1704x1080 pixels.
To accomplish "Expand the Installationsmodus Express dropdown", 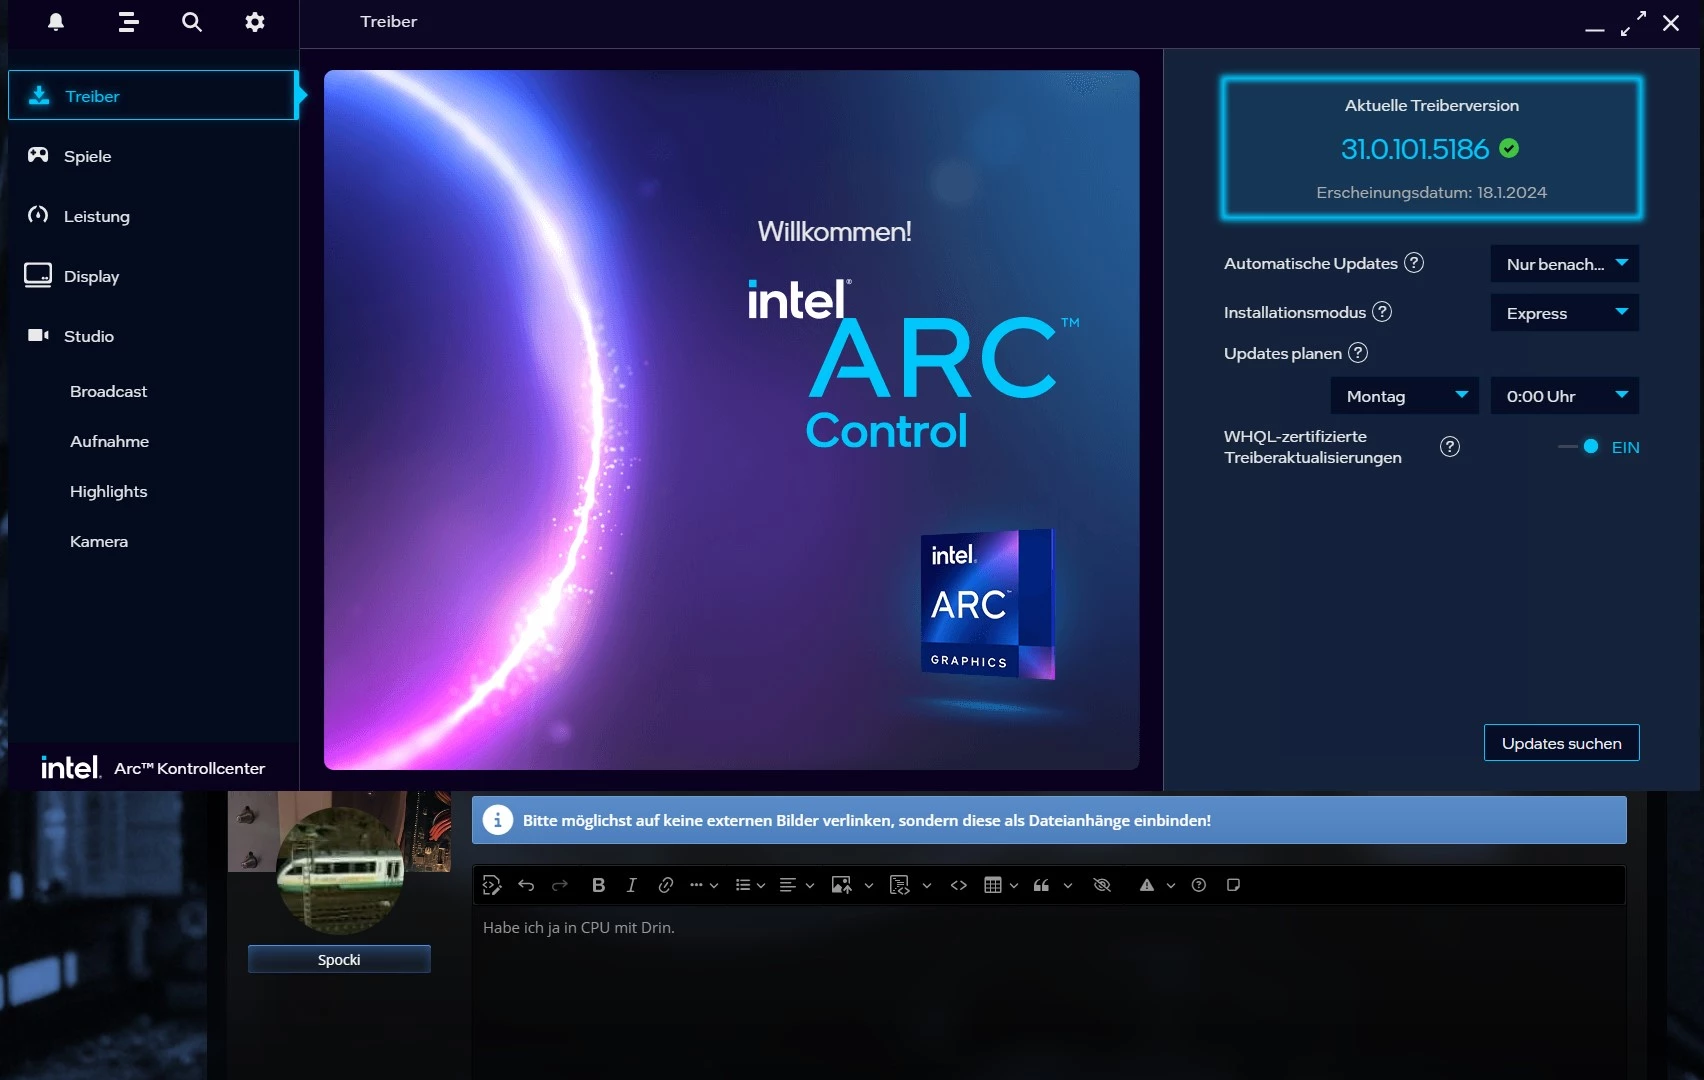I will coord(1565,313).
